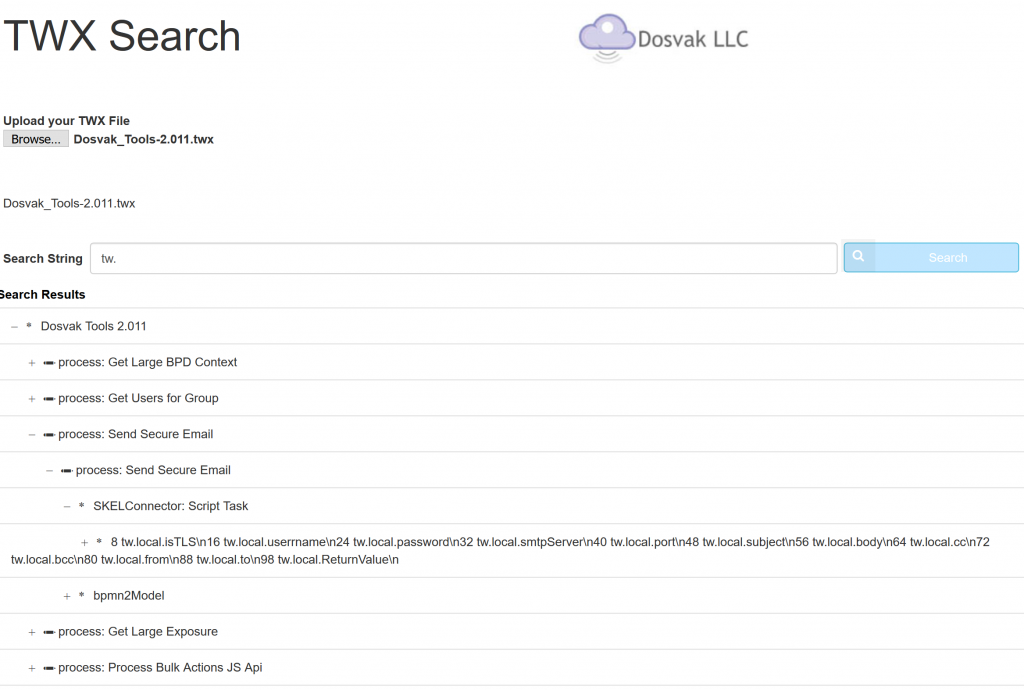
Task: Click the Dosvak LLC cloud logo
Action: 664,38
